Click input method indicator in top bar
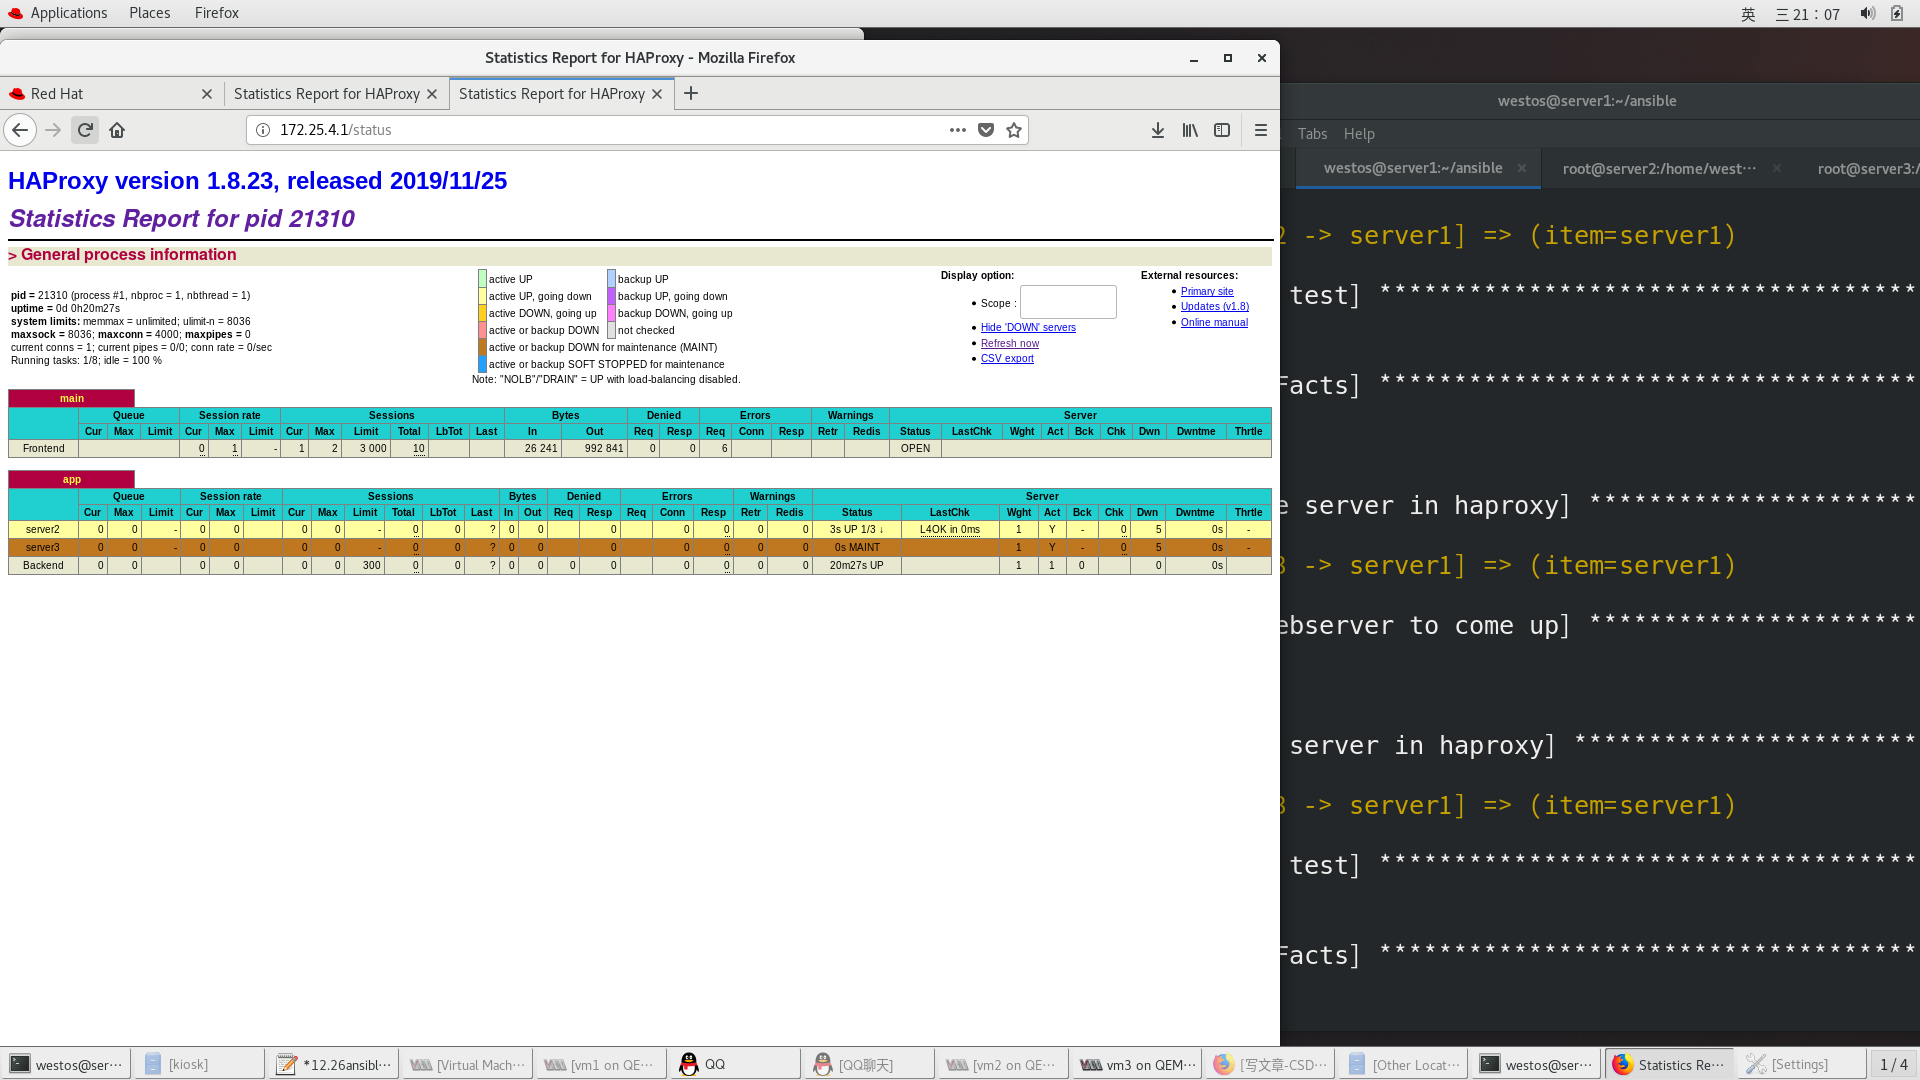Viewport: 1920px width, 1080px height. tap(1748, 14)
